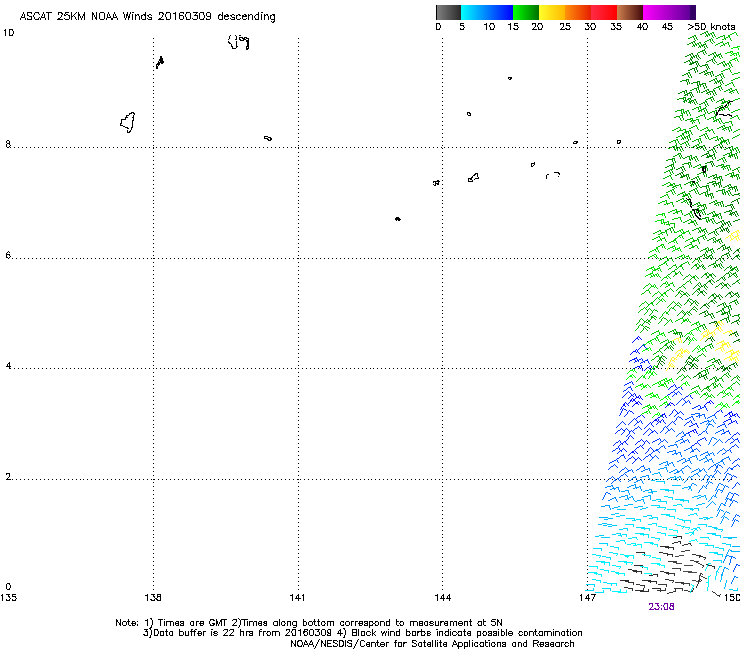
Task: Click the longitude label '141'
Action: [297, 598]
